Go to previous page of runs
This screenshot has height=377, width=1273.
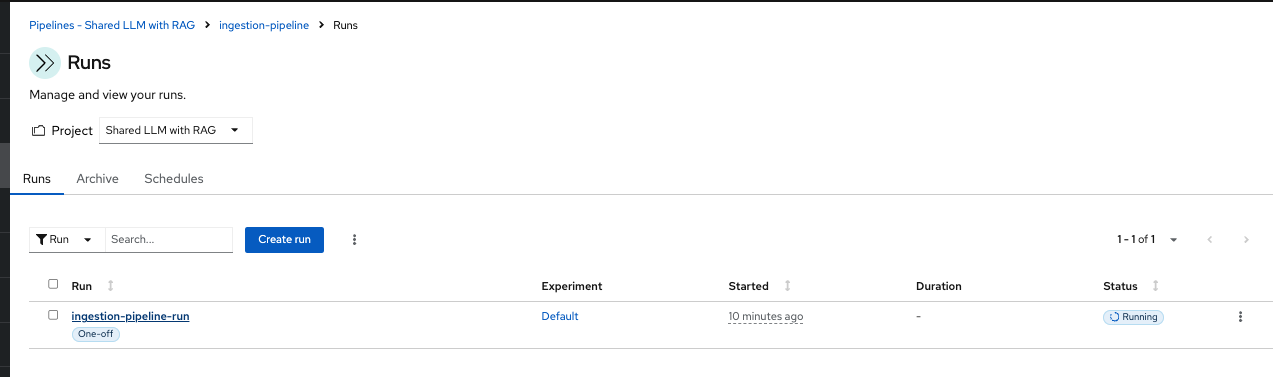tap(1210, 240)
